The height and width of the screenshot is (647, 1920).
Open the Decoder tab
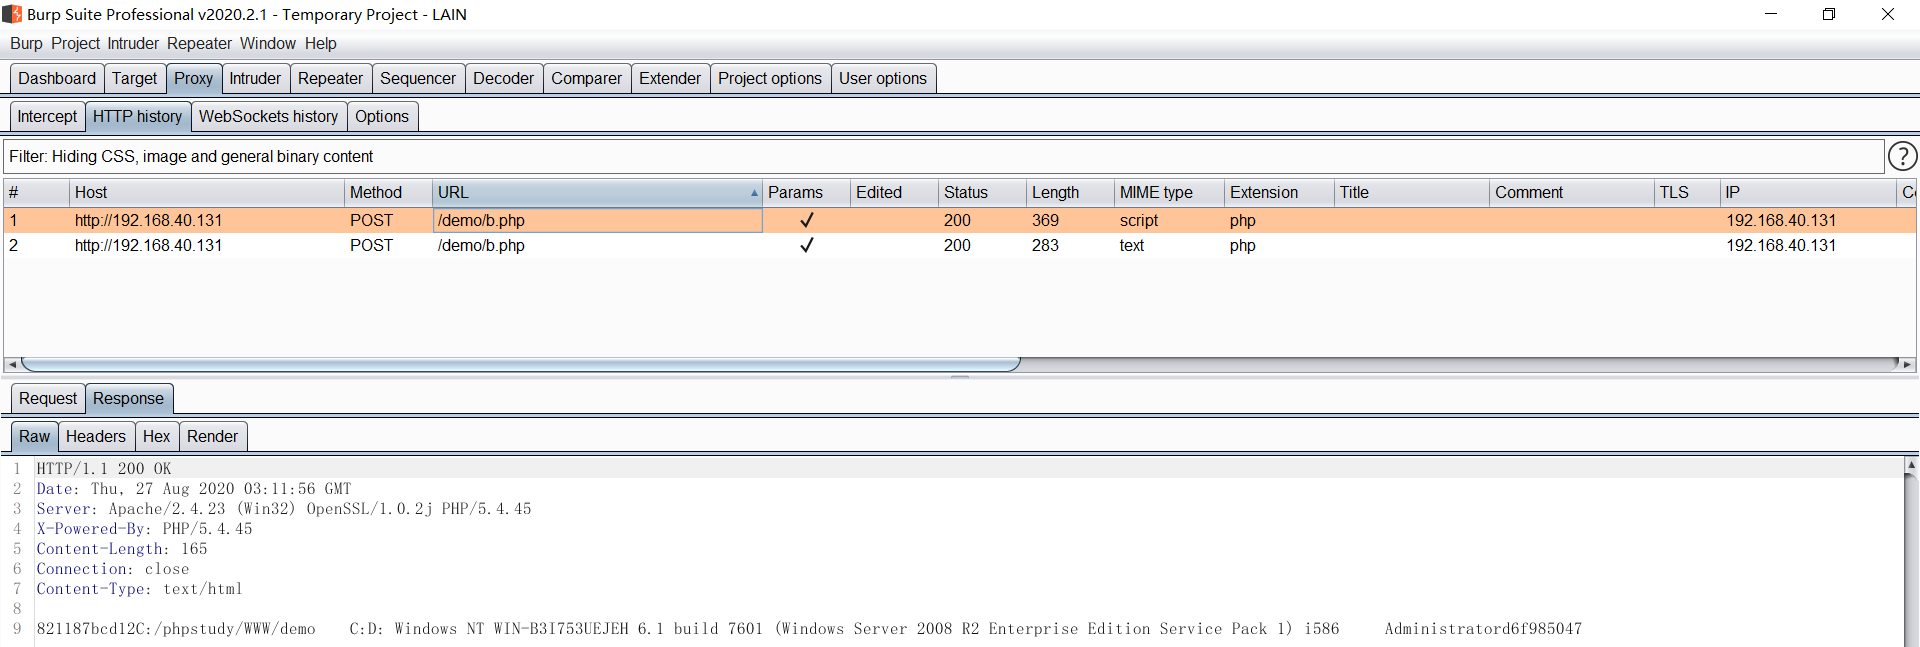(503, 78)
